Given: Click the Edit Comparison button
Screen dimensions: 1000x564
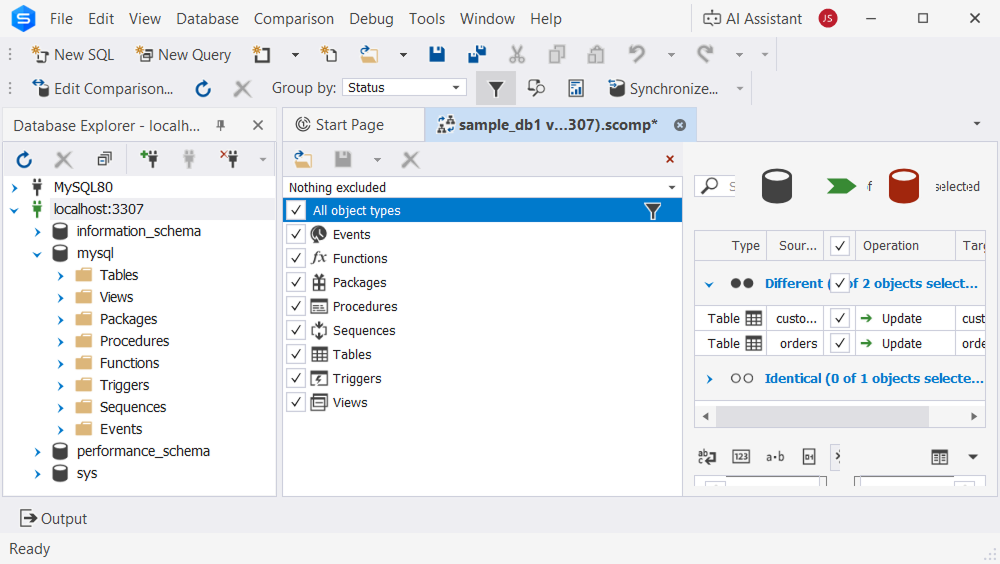Looking at the screenshot, I should point(102,89).
